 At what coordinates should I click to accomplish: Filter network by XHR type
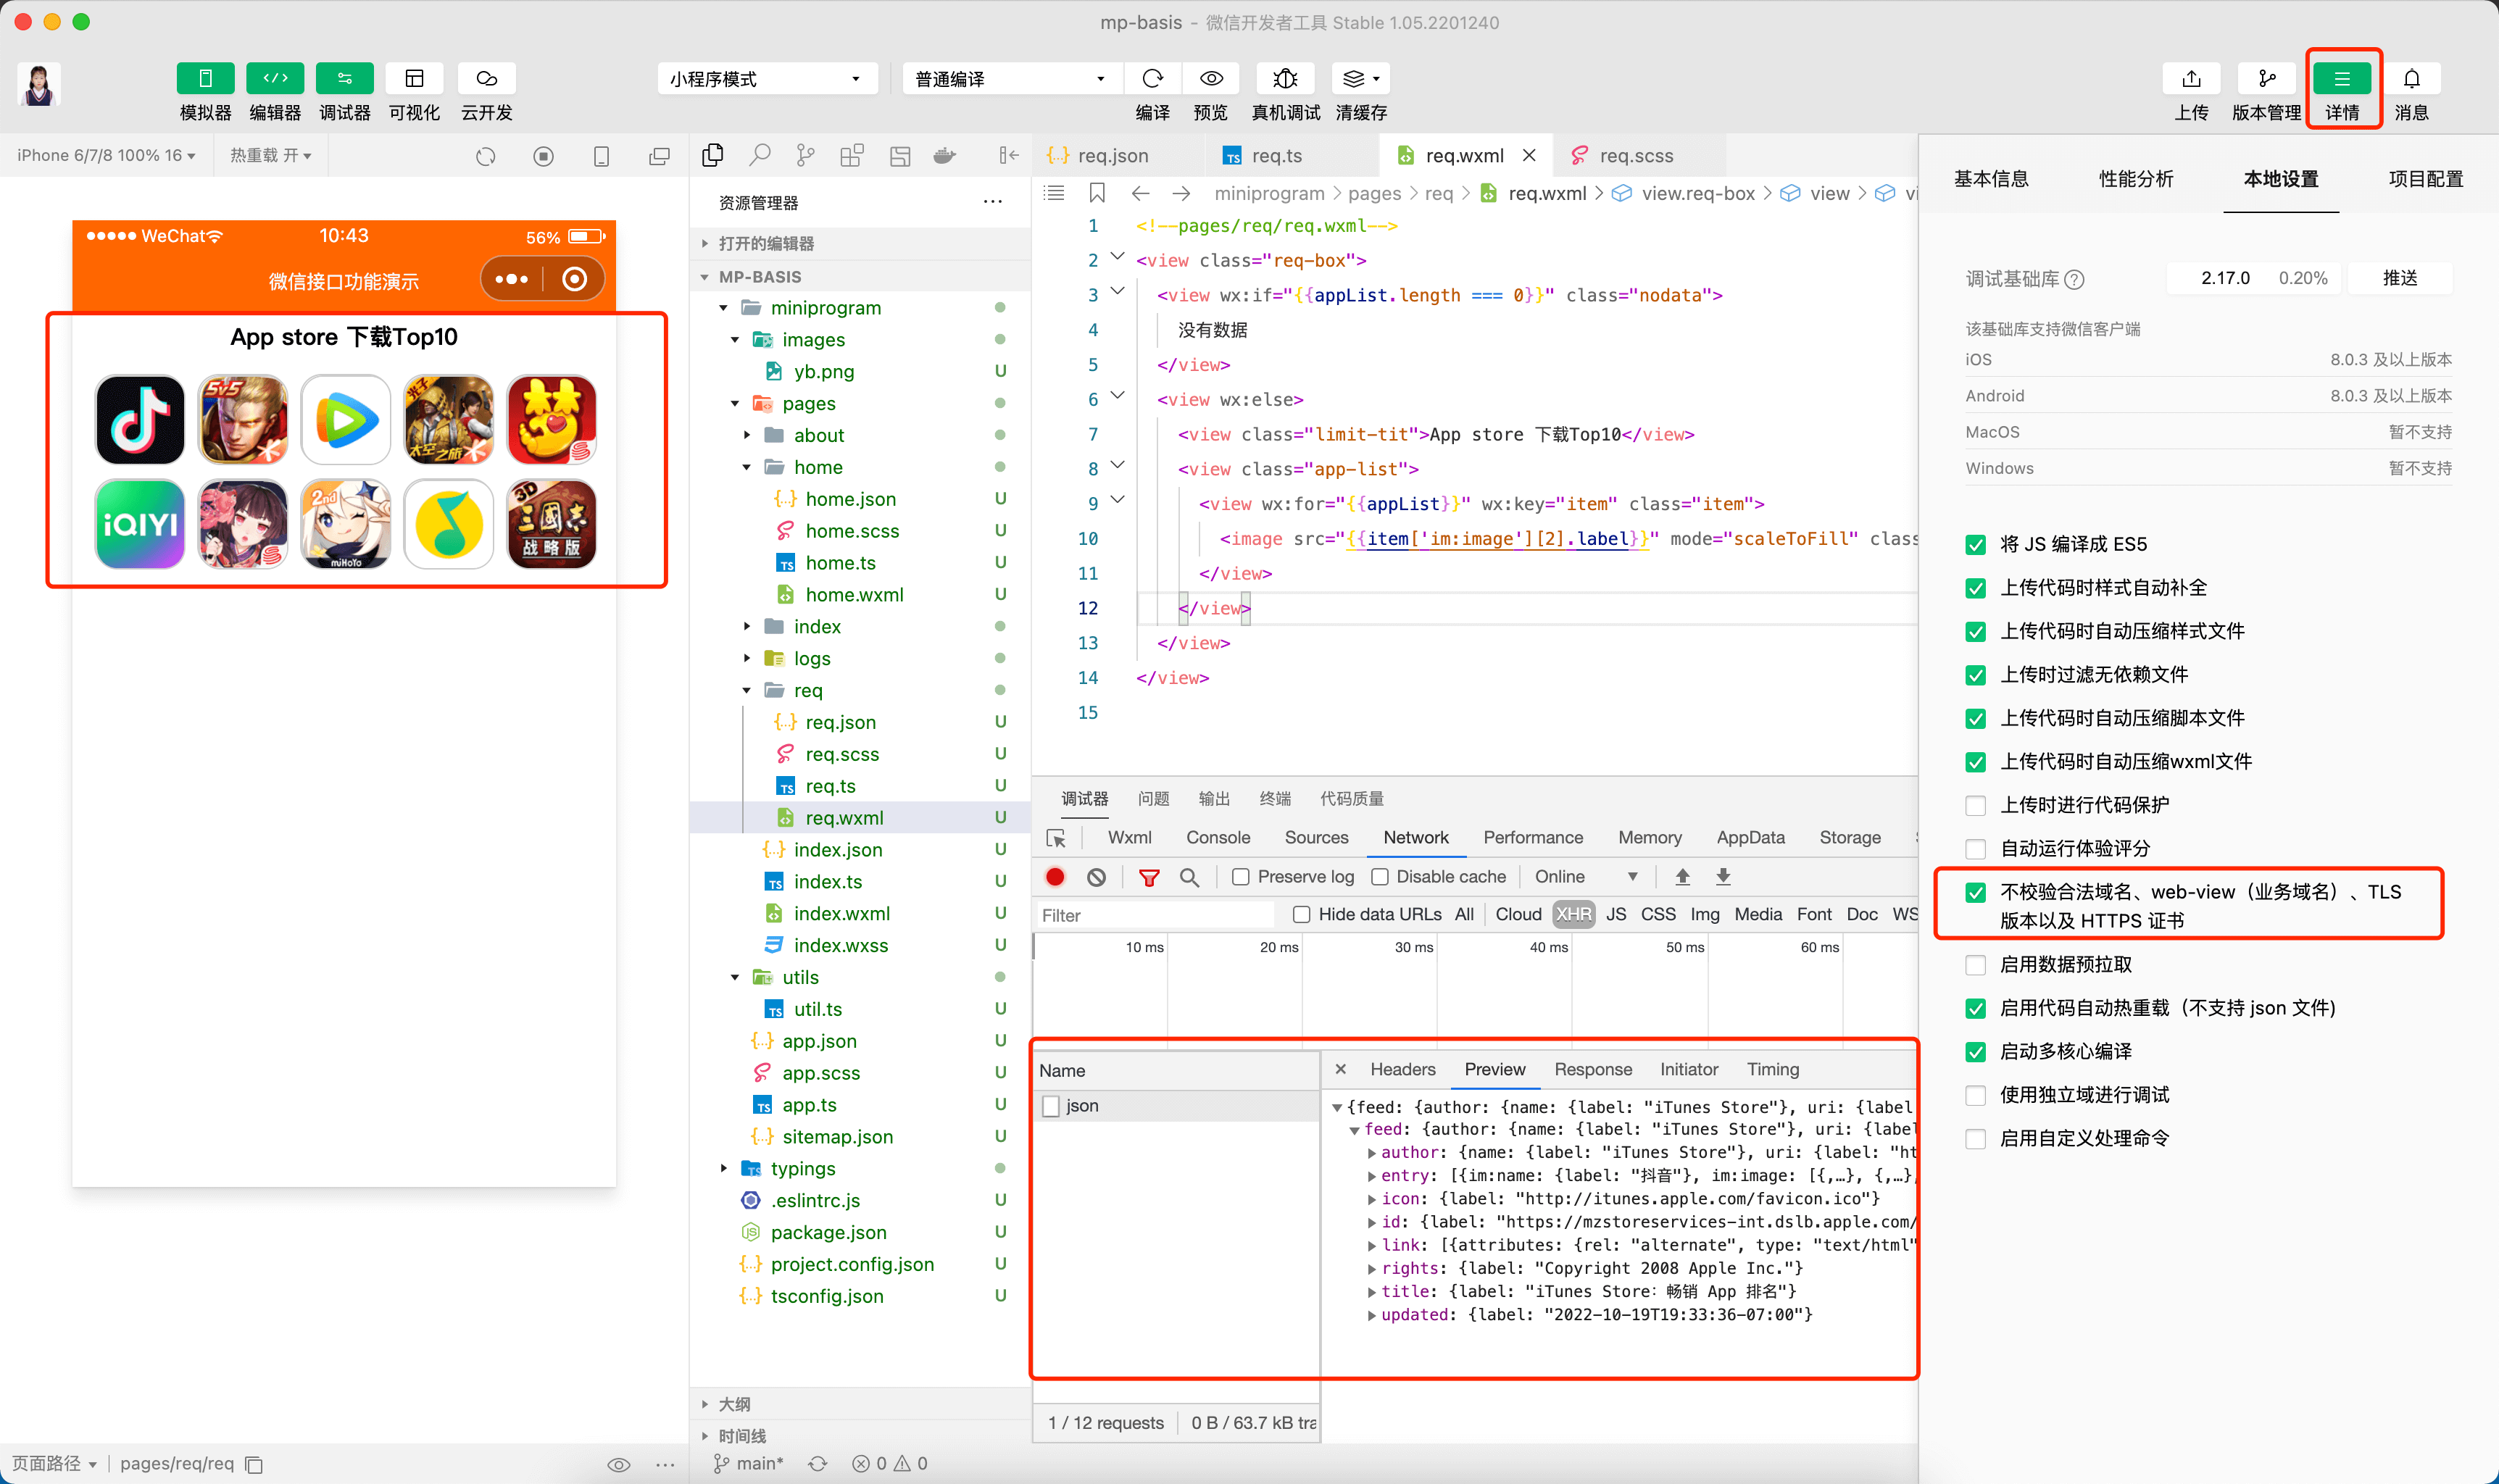(1573, 914)
